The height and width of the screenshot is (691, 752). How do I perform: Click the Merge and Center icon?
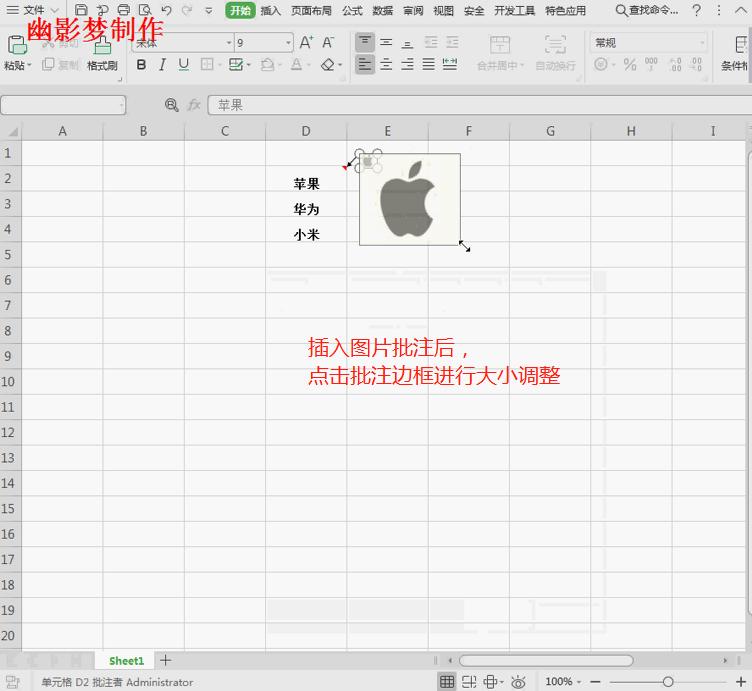point(500,45)
